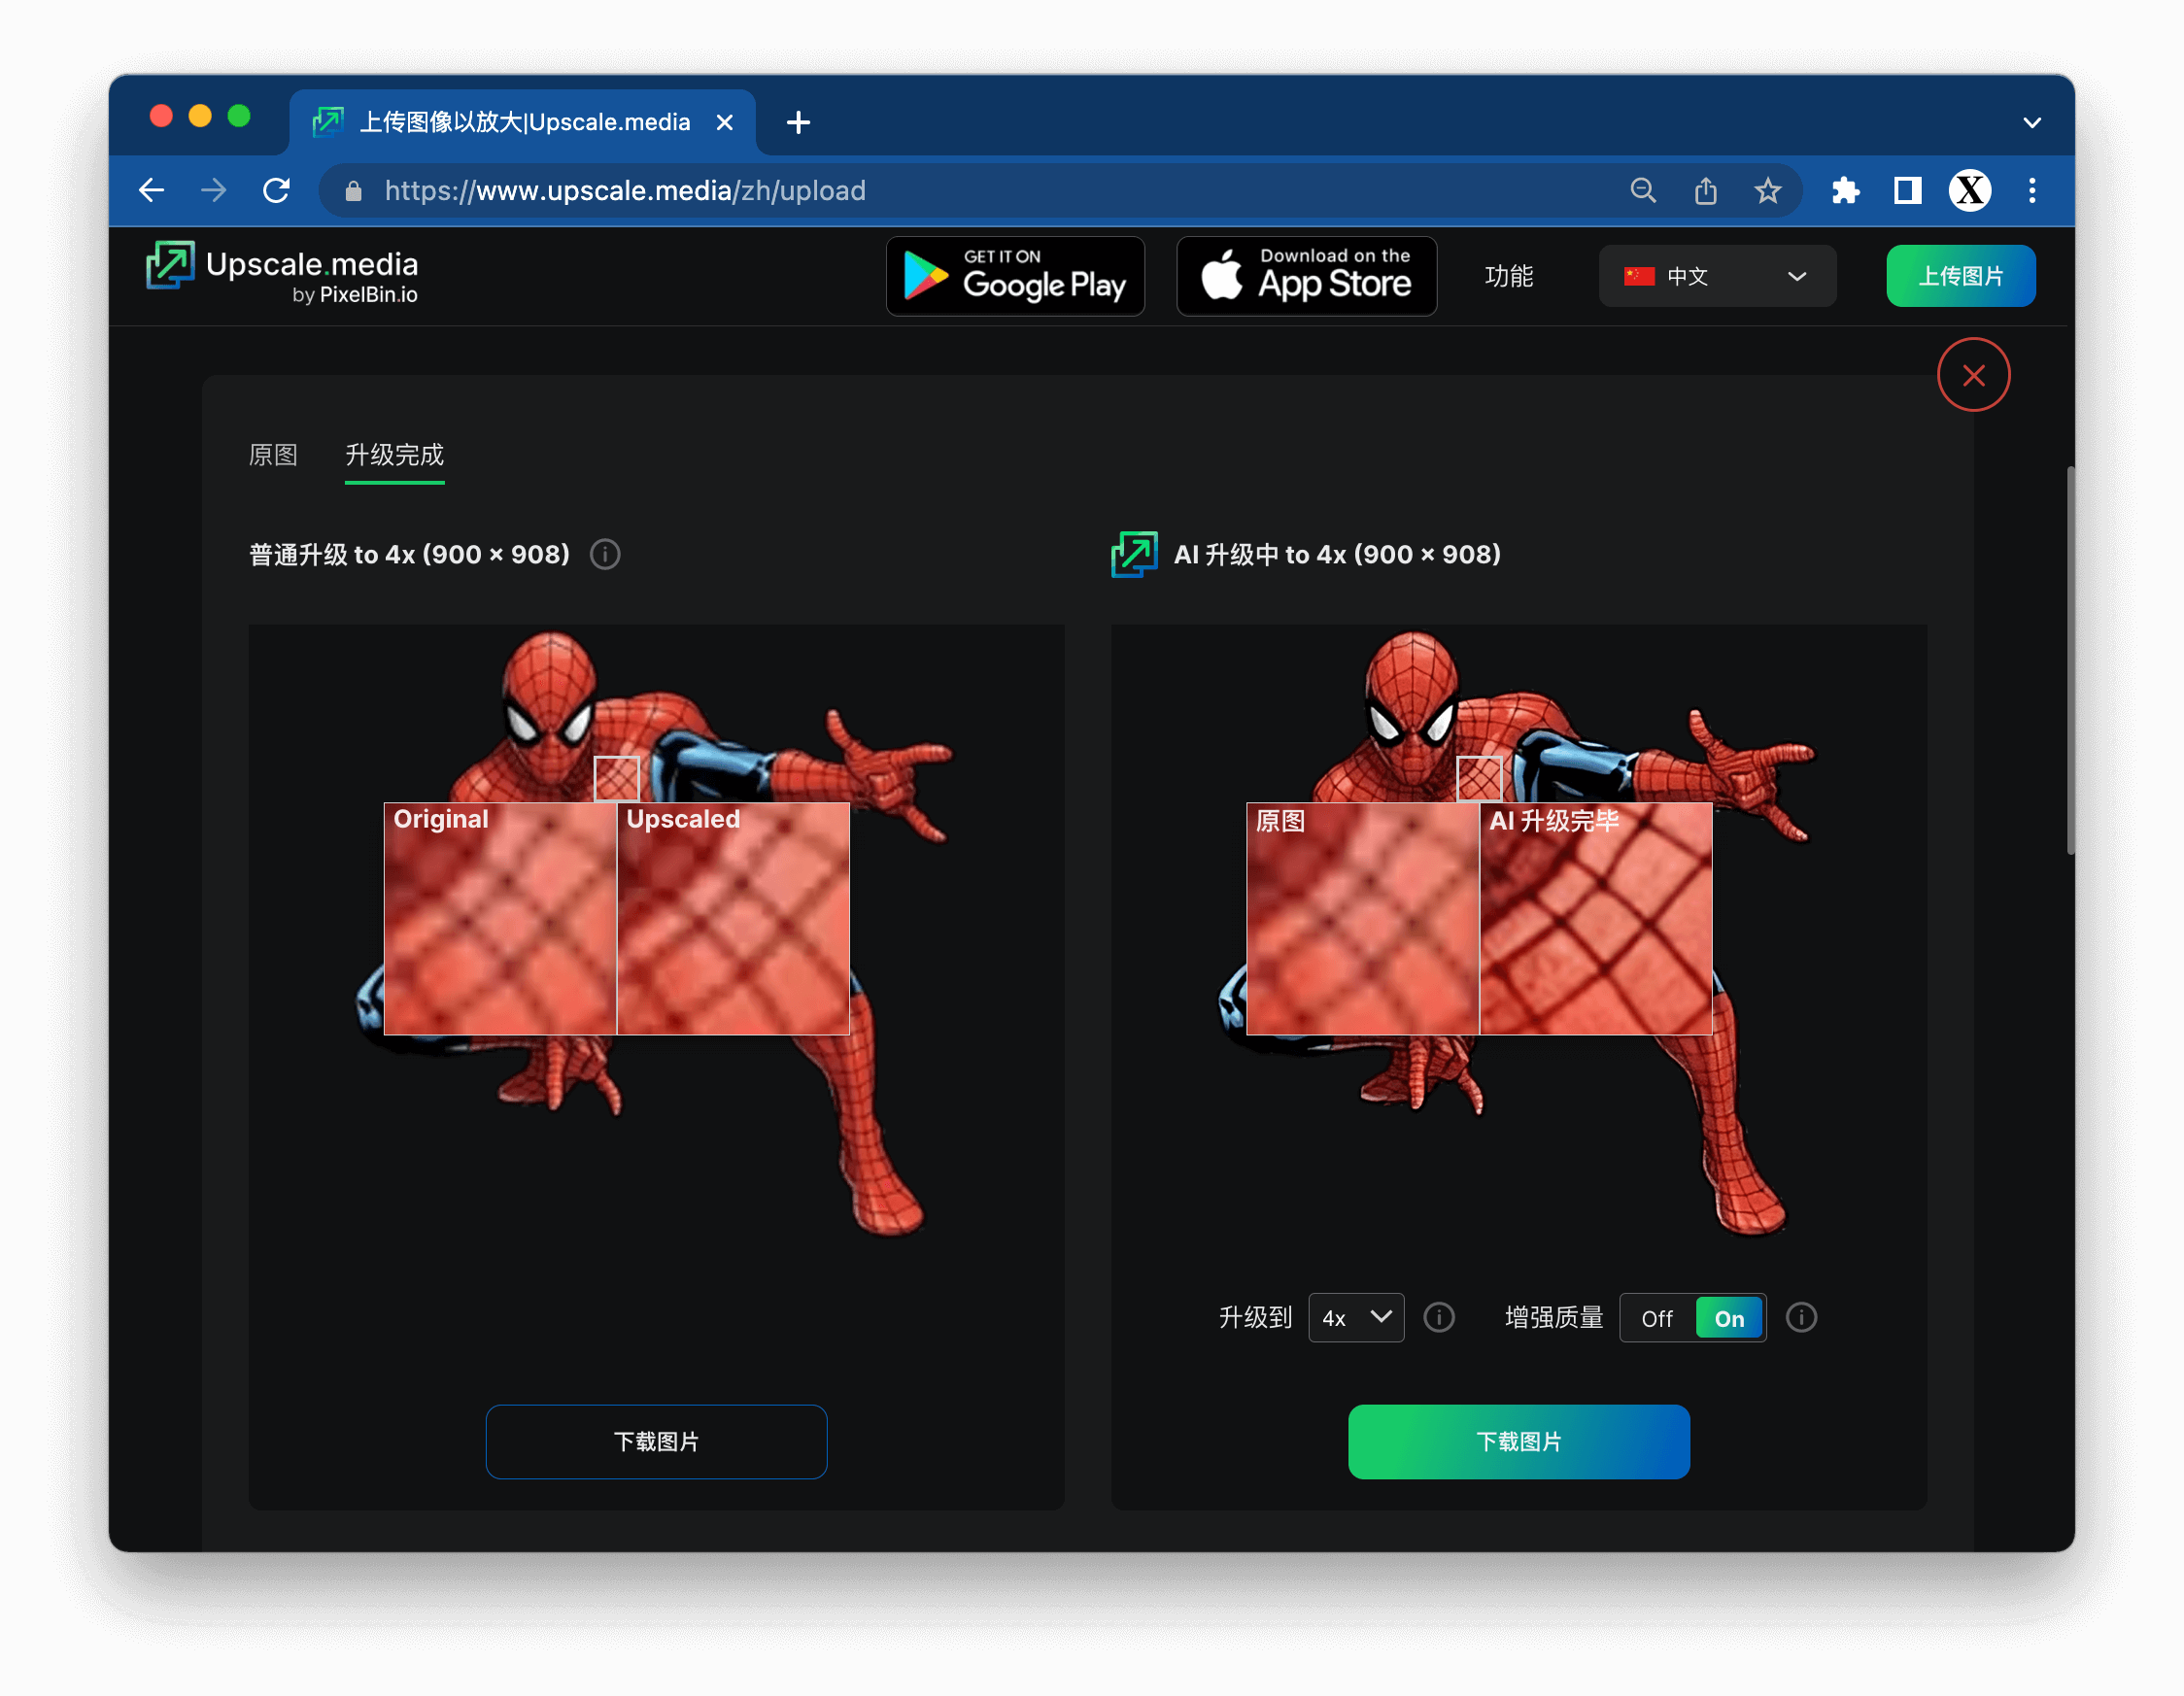Expand the tab search chevron
Image resolution: width=2184 pixels, height=1696 pixels.
(x=2032, y=122)
